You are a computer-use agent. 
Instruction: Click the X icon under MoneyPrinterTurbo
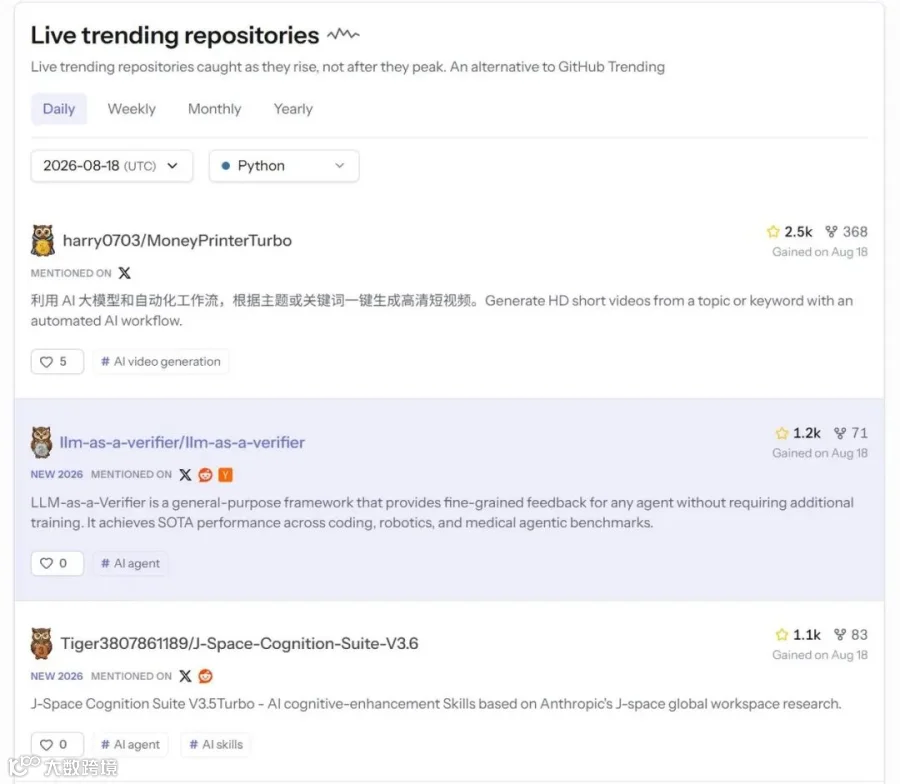125,273
